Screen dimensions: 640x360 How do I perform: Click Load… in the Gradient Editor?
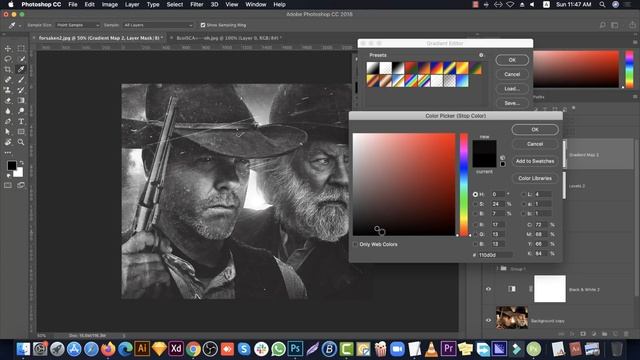click(512, 89)
